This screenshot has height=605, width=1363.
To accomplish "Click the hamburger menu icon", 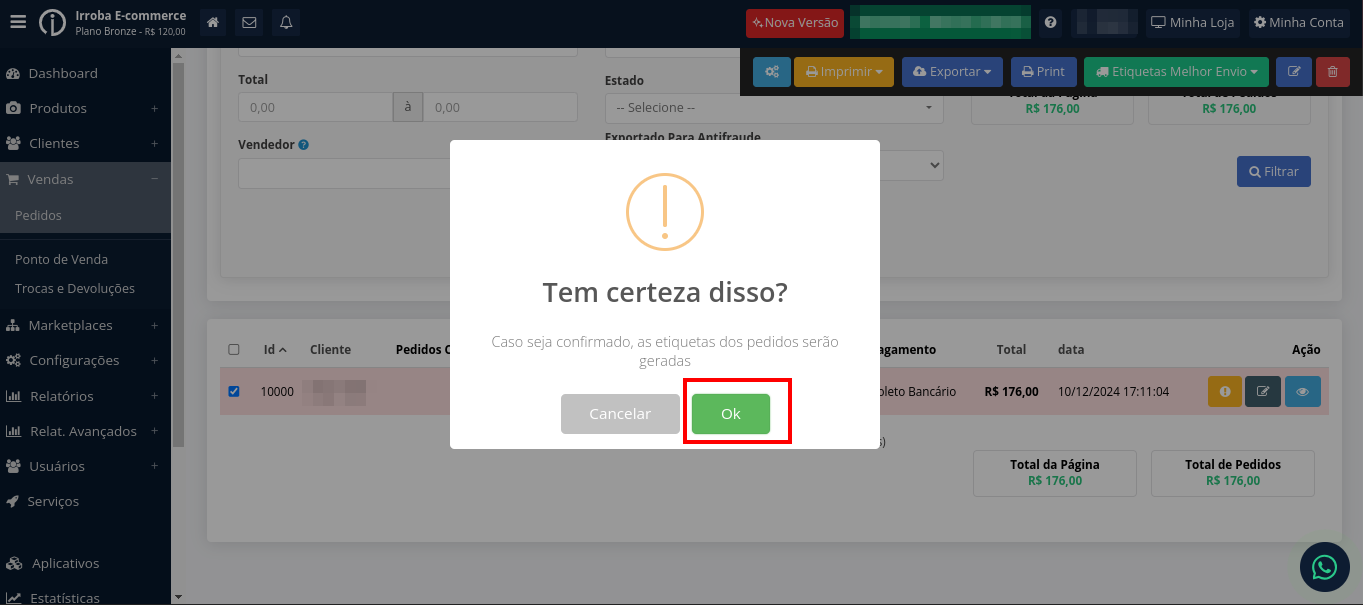I will (18, 22).
